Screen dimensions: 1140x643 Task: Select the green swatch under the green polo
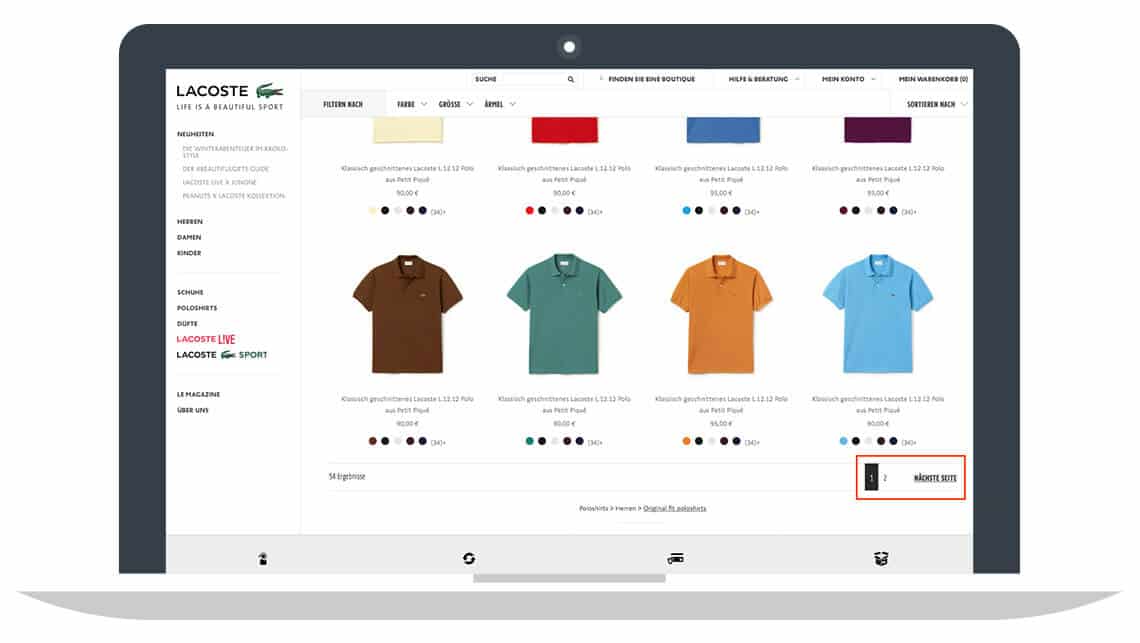529,442
